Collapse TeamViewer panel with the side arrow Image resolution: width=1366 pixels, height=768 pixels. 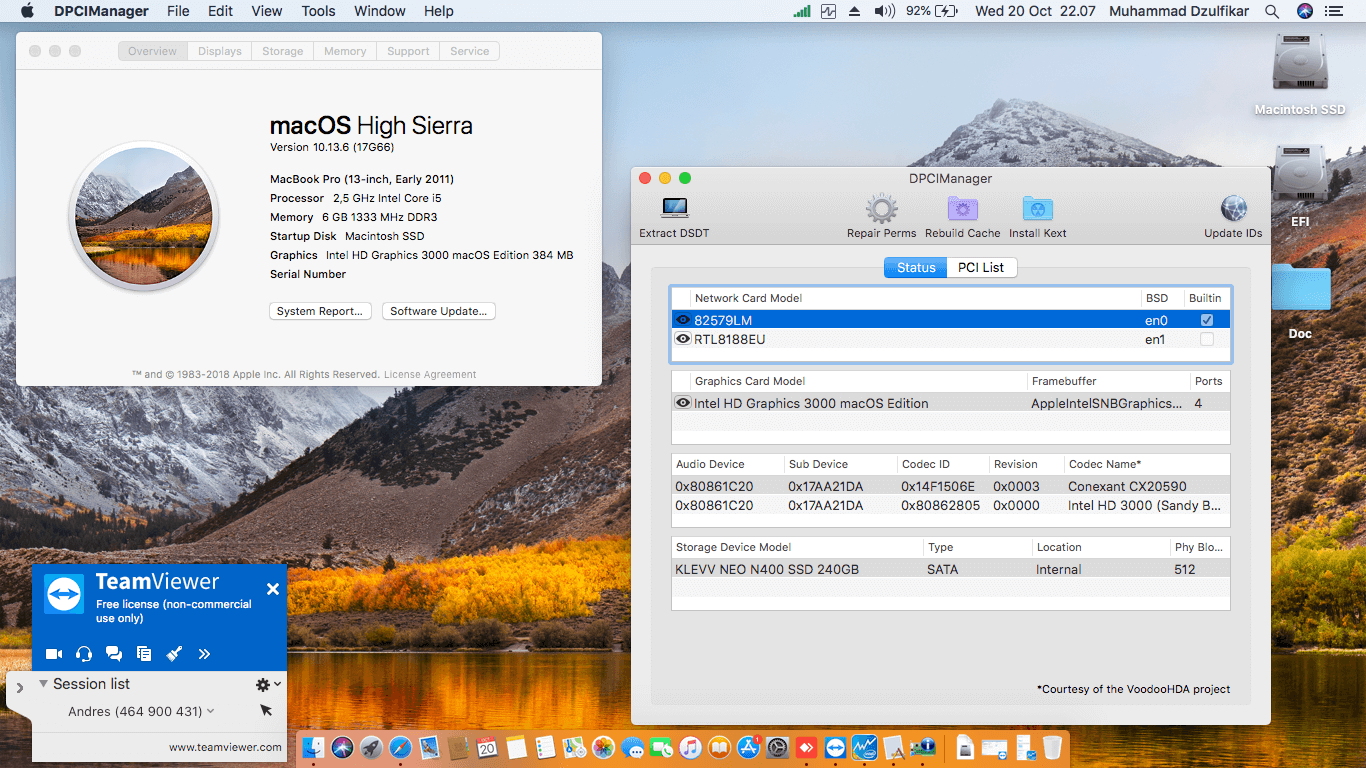pos(20,688)
